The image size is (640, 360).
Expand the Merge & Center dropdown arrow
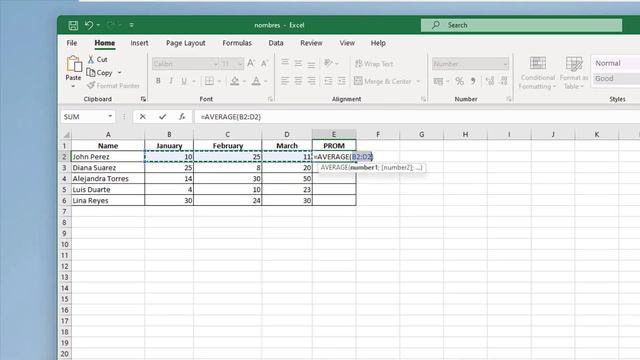418,81
